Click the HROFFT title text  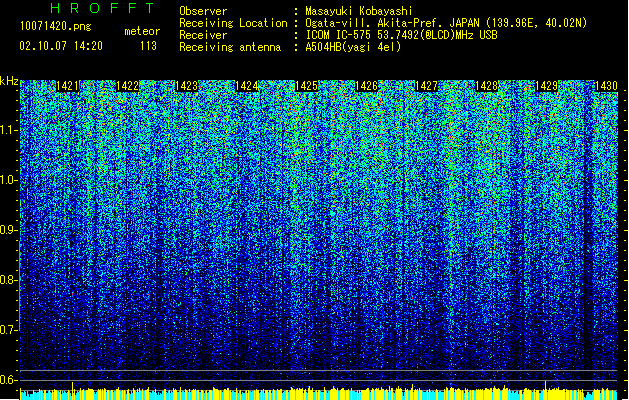tap(102, 8)
